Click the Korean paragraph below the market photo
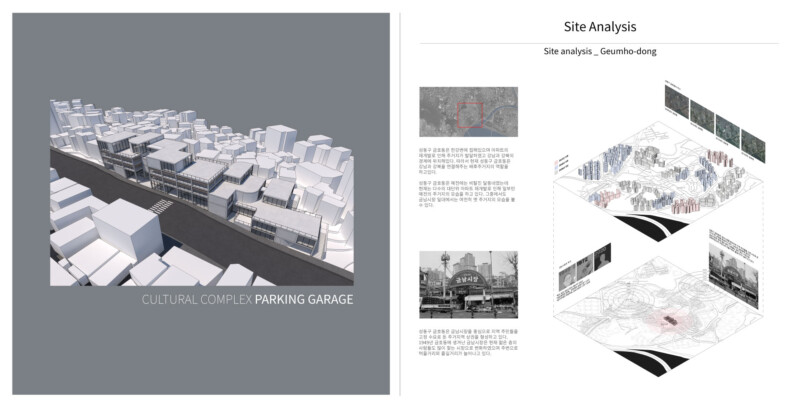This screenshot has height=408, width=800. [468, 345]
